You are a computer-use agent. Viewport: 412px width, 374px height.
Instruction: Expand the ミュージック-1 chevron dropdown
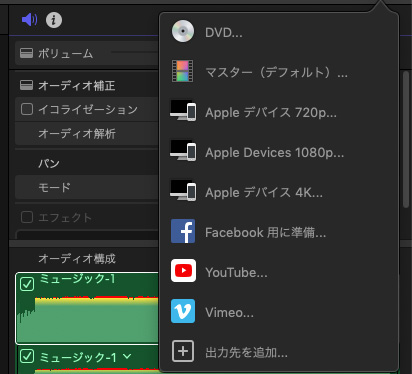coord(127,356)
